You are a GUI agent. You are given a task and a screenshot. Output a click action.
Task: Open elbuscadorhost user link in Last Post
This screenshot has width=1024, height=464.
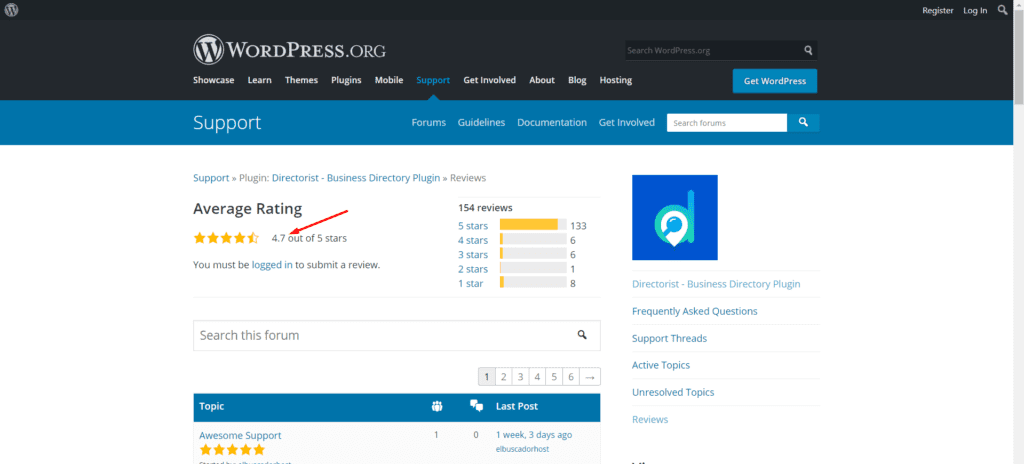522,449
